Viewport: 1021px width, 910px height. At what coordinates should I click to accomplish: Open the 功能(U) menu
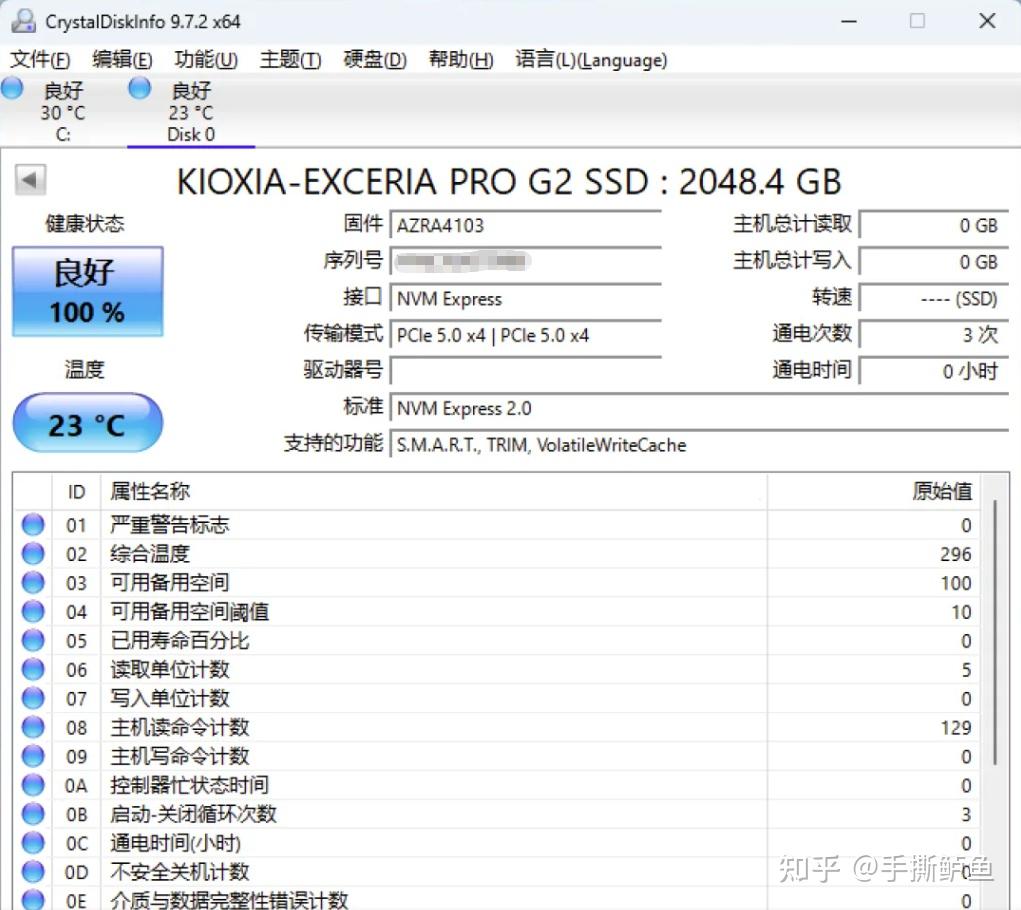coord(206,60)
